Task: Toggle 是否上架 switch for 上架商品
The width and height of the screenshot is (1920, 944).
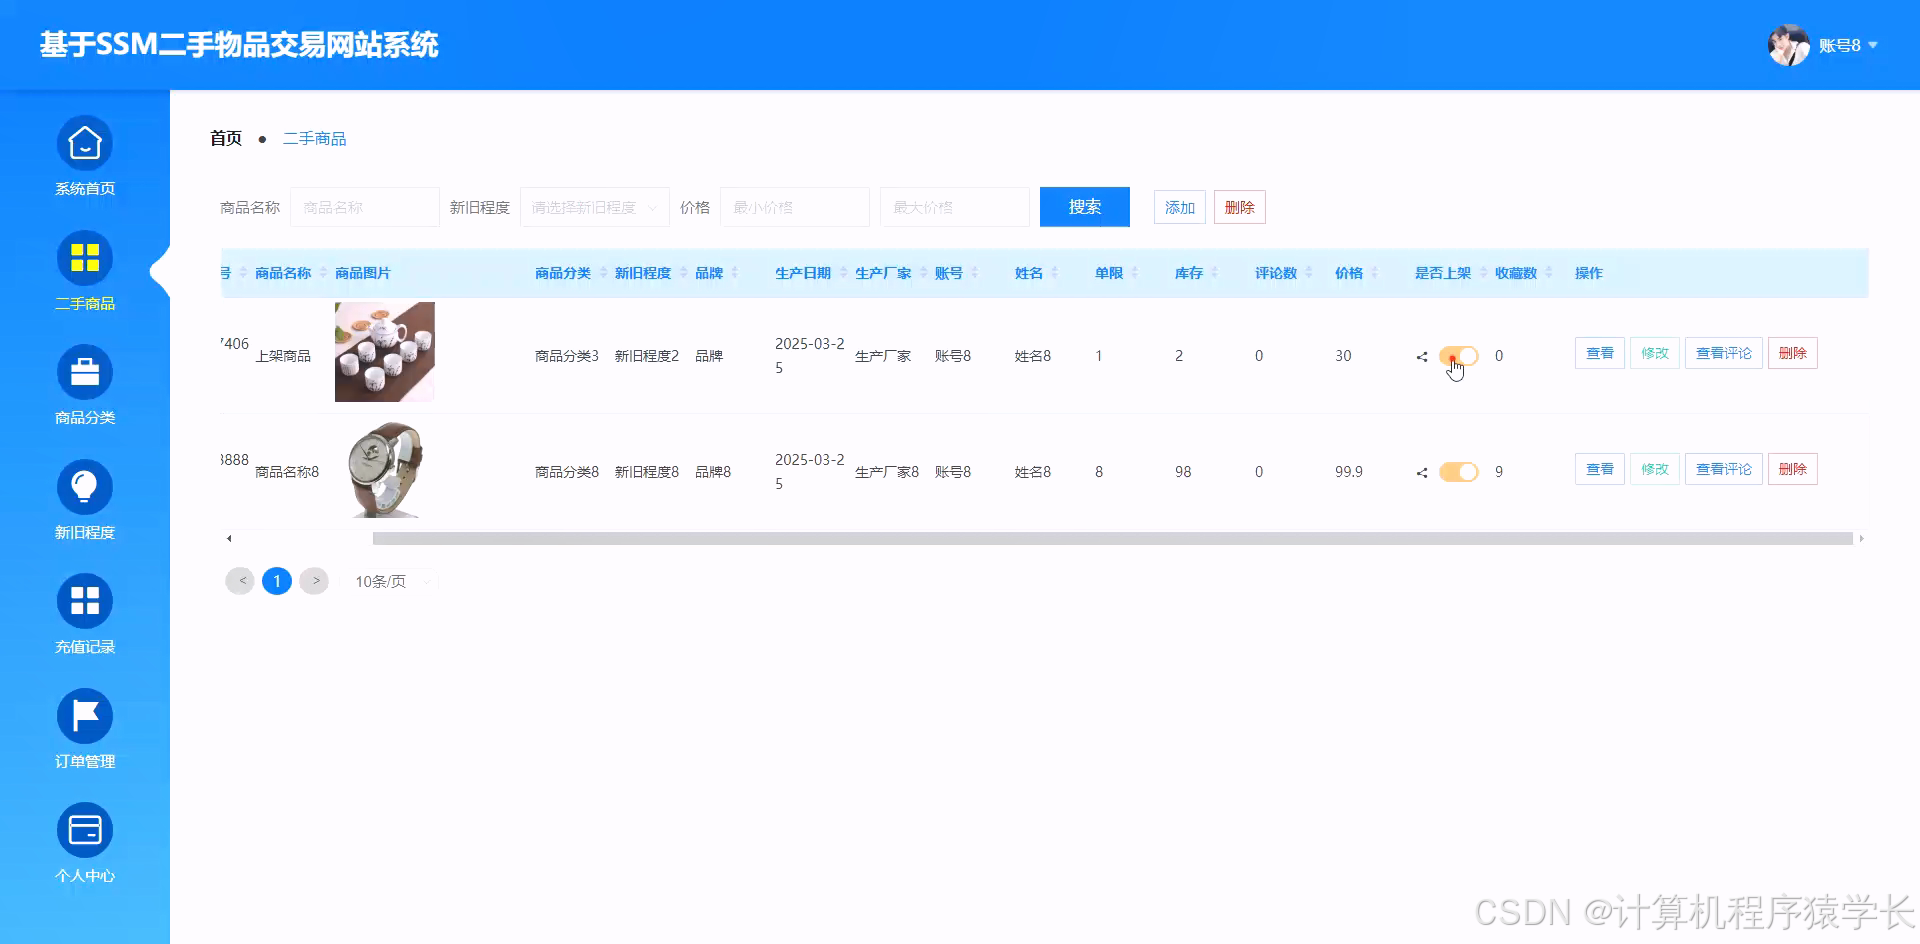Action: click(1459, 356)
